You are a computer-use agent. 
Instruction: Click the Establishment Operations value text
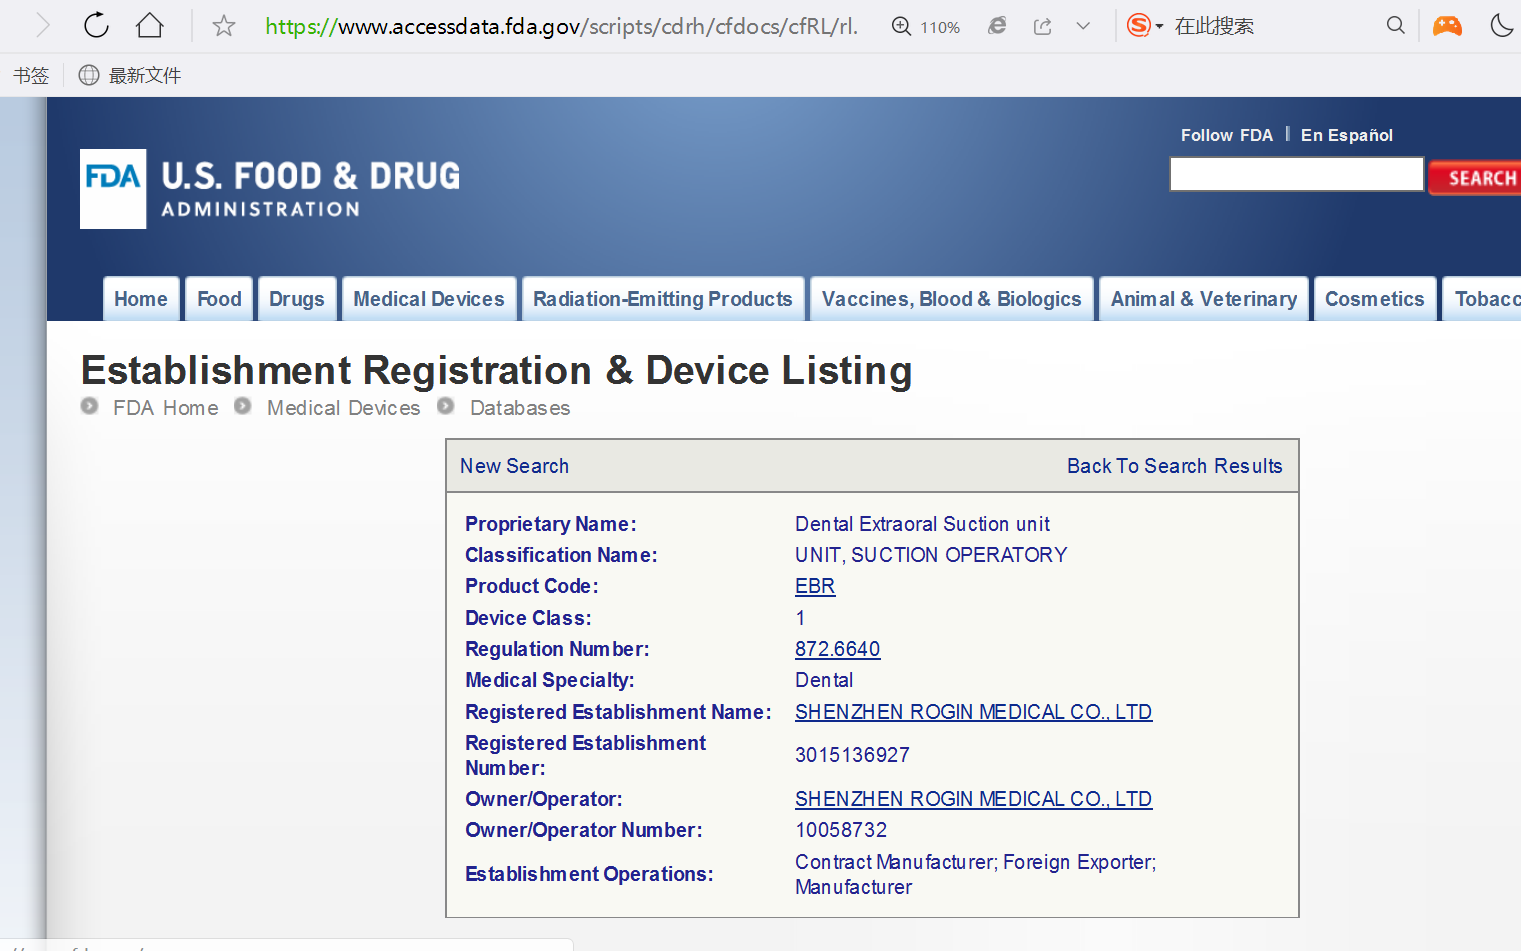[975, 874]
